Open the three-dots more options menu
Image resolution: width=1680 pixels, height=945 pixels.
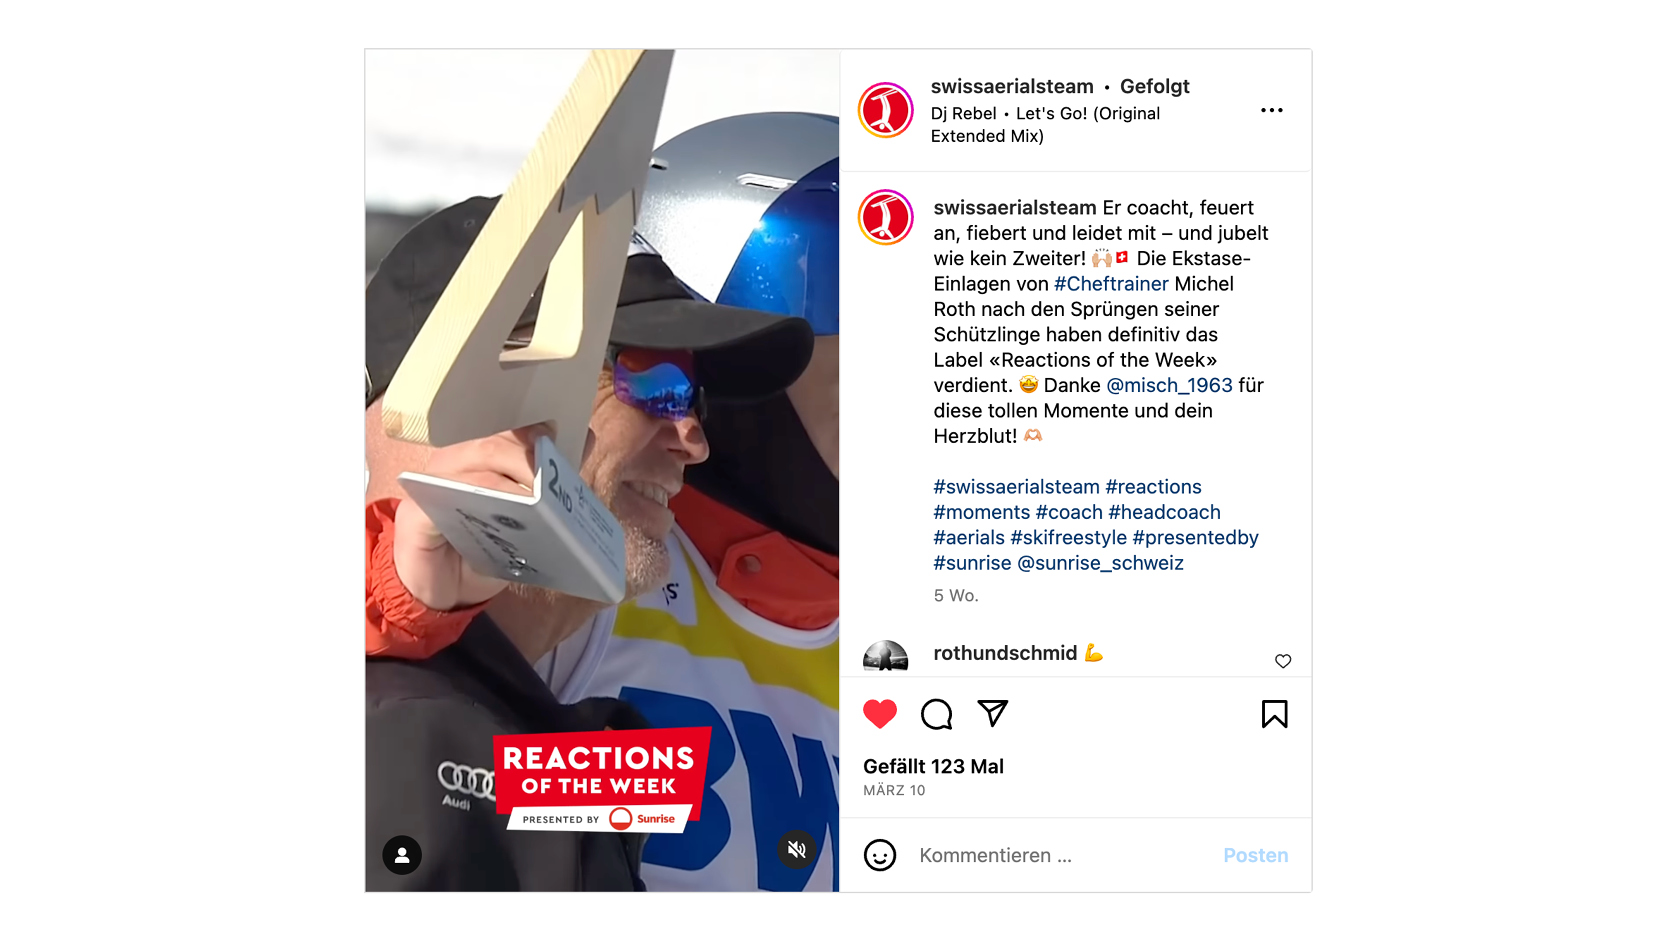(1271, 110)
